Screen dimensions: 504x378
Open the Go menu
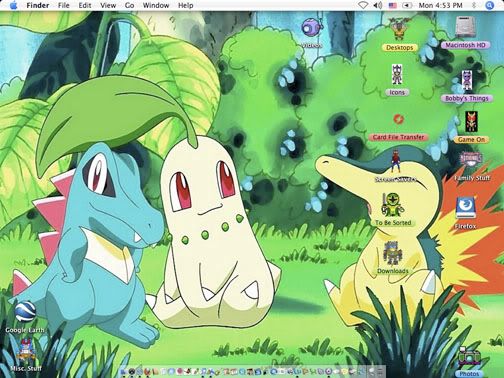tap(129, 5)
